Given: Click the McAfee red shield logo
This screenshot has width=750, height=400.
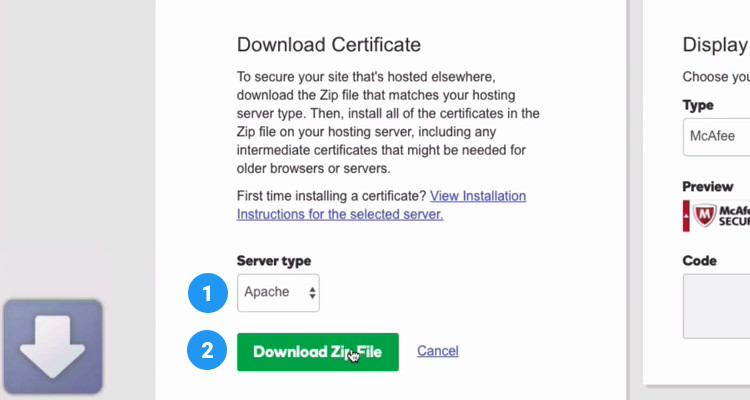Looking at the screenshot, I should coord(705,216).
